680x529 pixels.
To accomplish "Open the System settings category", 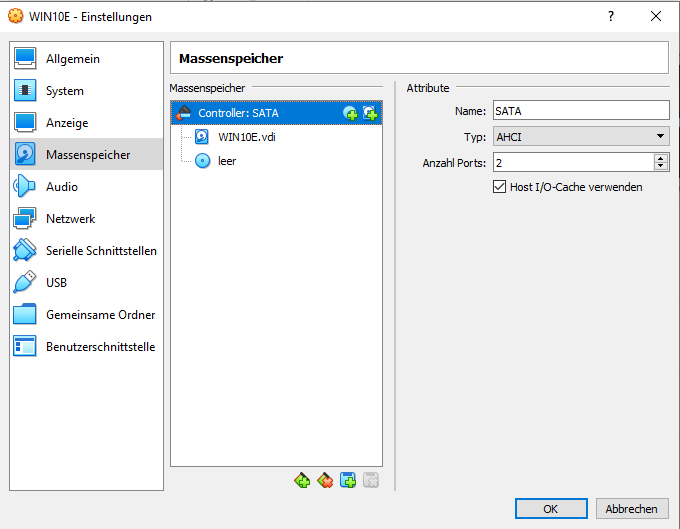I will coord(86,91).
